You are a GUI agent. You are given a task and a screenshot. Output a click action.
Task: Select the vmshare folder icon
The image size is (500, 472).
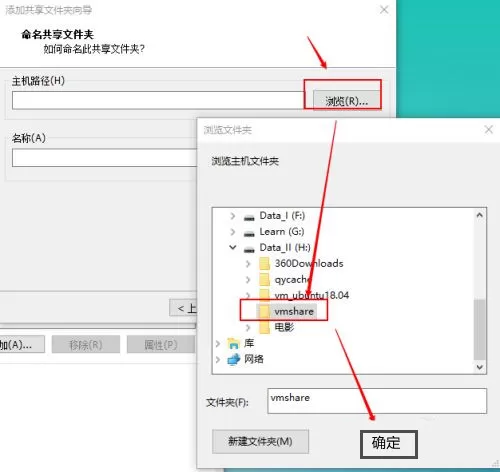[x=264, y=312]
